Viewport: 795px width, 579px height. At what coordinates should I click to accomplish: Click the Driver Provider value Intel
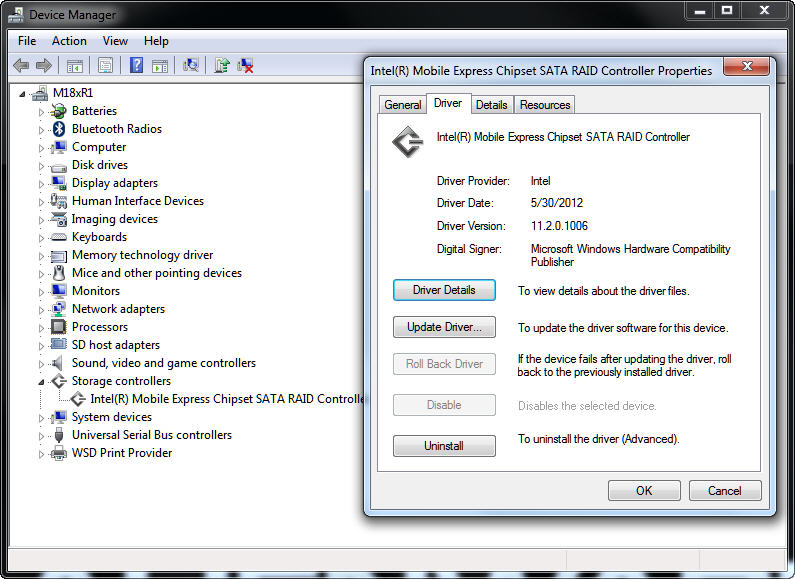click(540, 181)
